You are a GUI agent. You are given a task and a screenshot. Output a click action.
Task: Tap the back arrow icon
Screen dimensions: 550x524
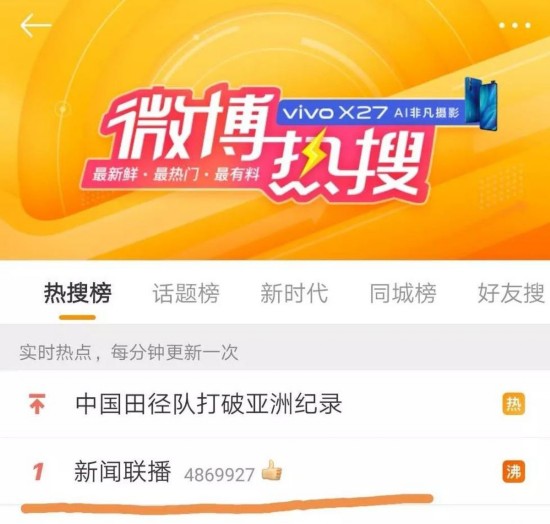point(36,25)
